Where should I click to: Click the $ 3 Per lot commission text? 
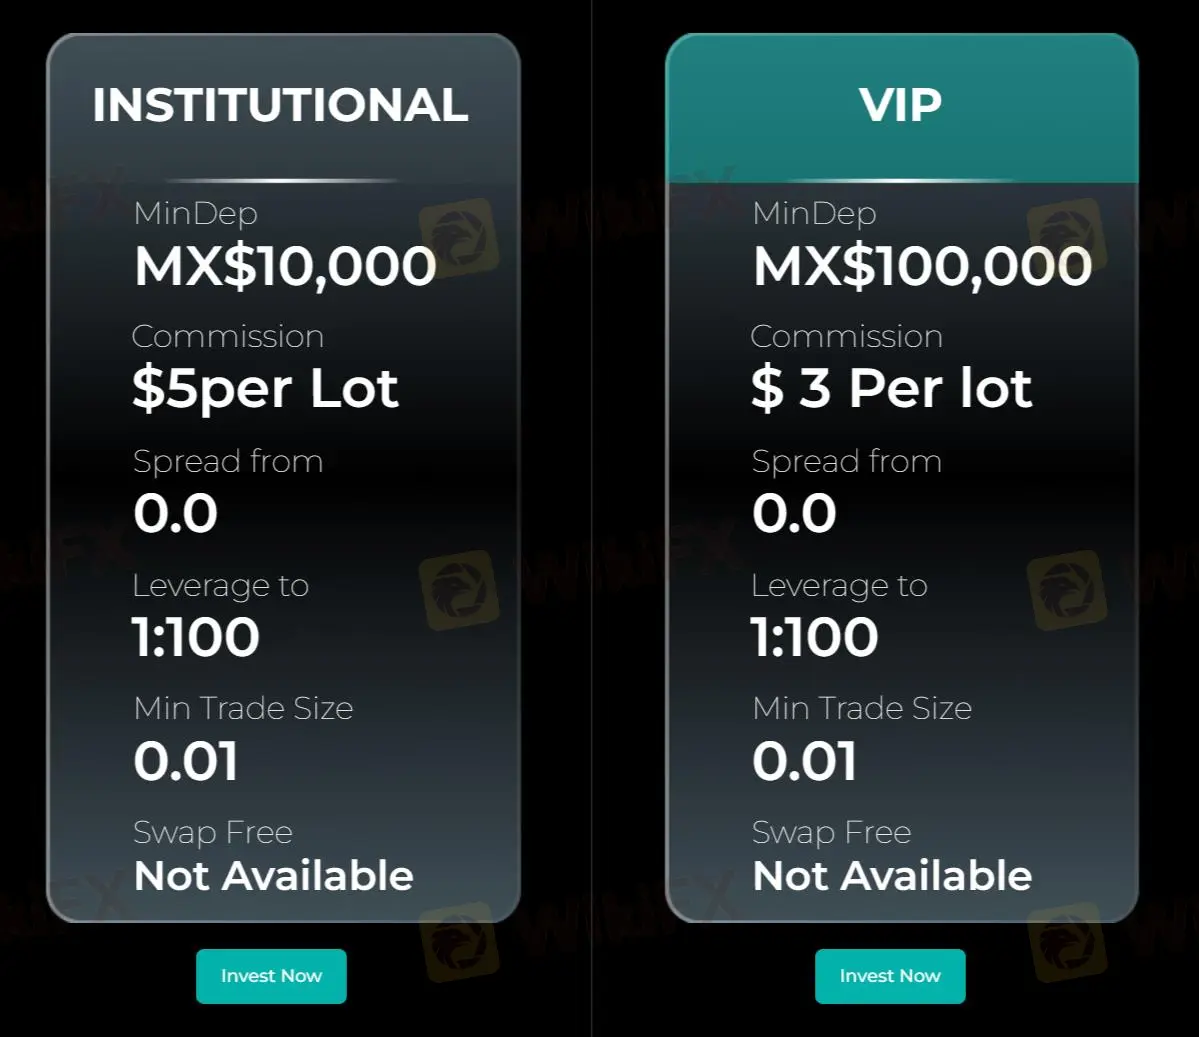pyautogui.click(x=891, y=389)
